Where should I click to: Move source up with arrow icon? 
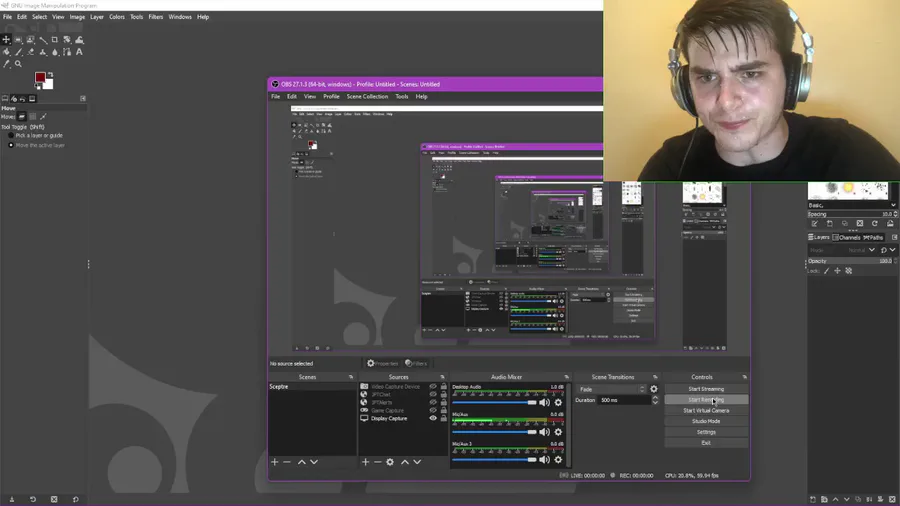click(x=405, y=462)
